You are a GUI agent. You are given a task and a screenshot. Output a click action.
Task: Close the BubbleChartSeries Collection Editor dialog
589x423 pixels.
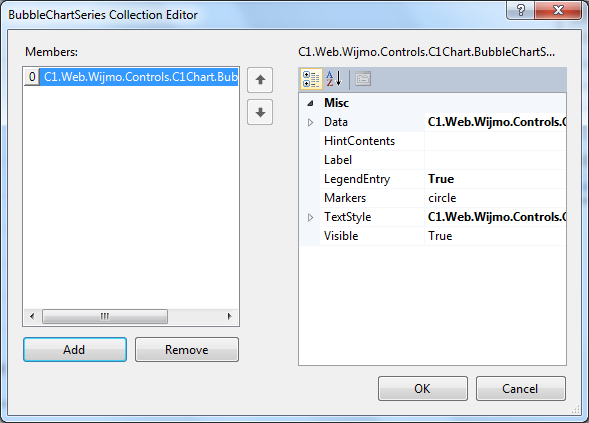coord(558,10)
